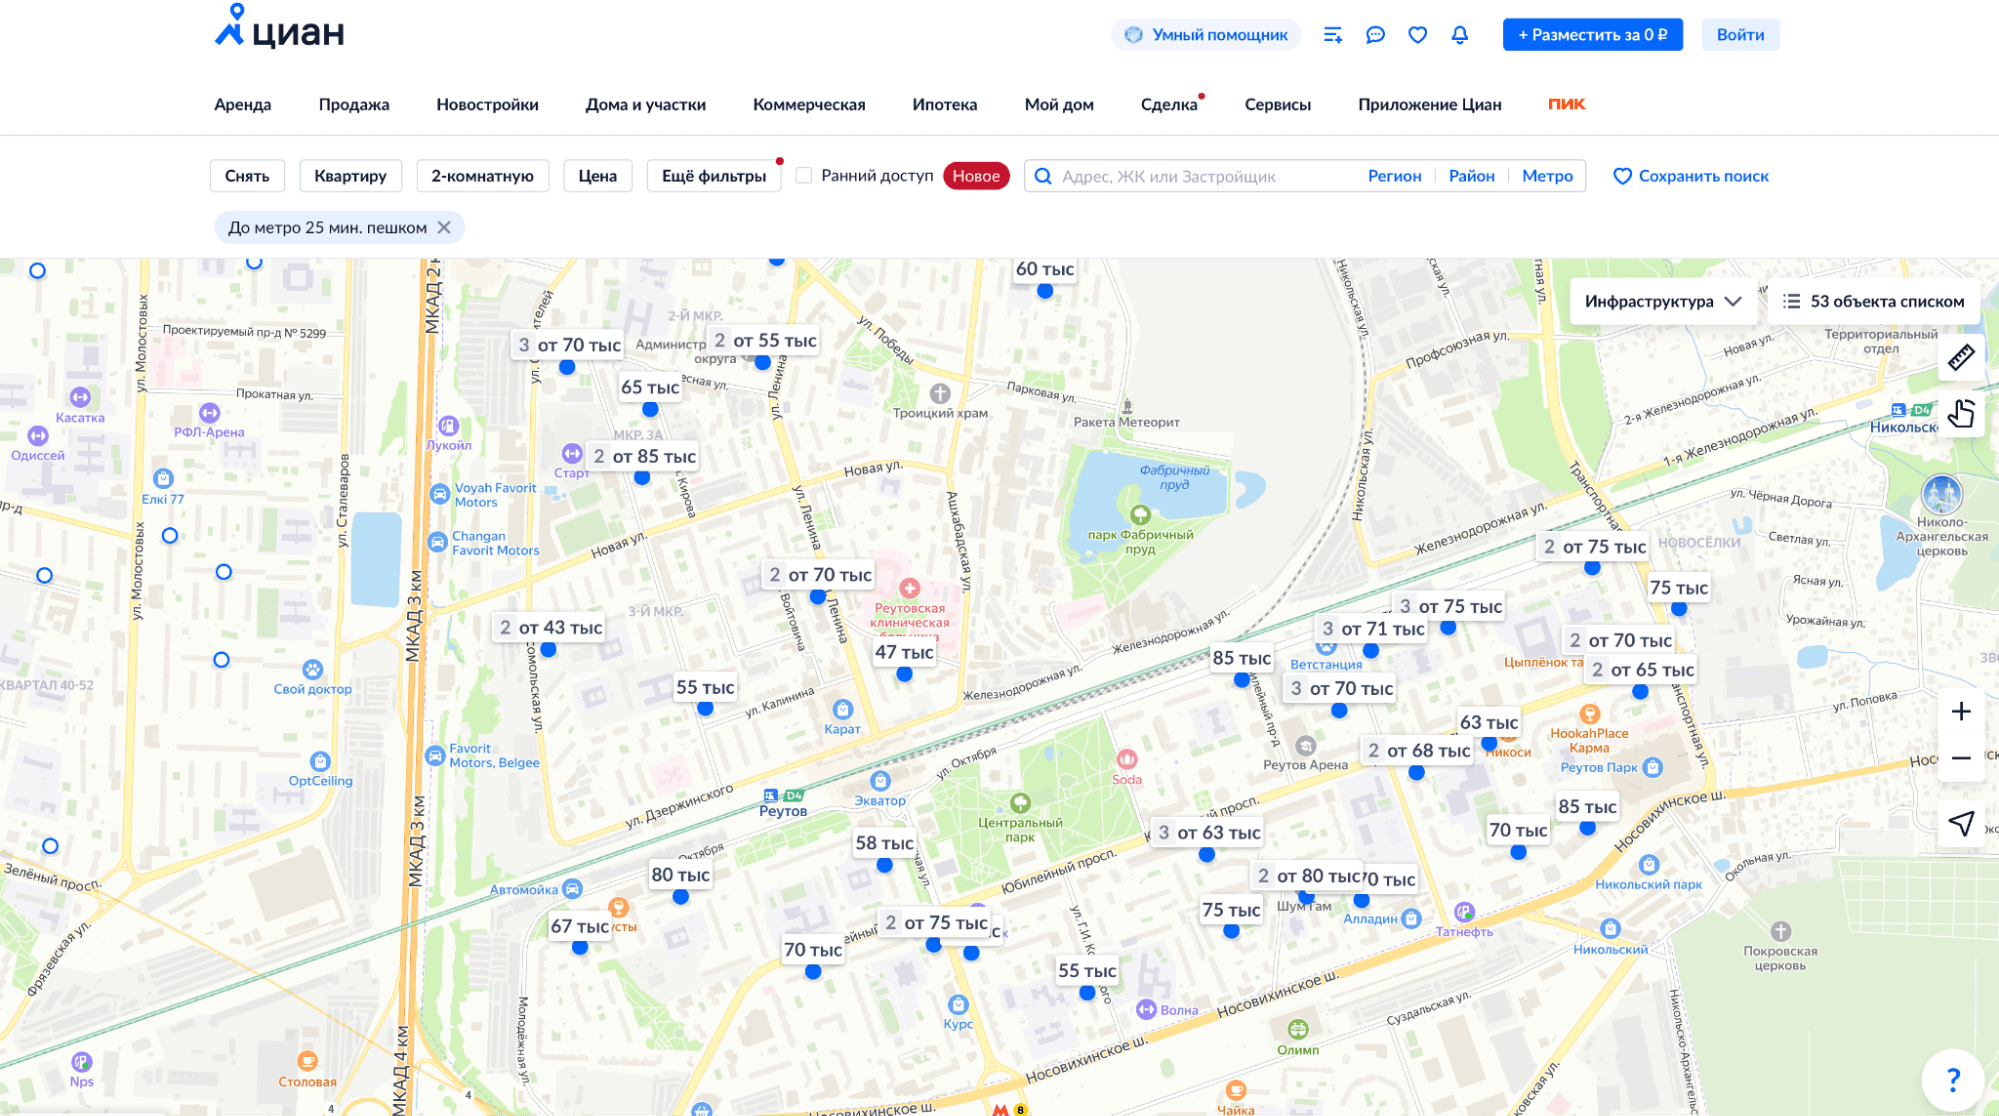This screenshot has height=1116, width=1999.
Task: Open the favorites heart icon in header
Action: pos(1417,35)
